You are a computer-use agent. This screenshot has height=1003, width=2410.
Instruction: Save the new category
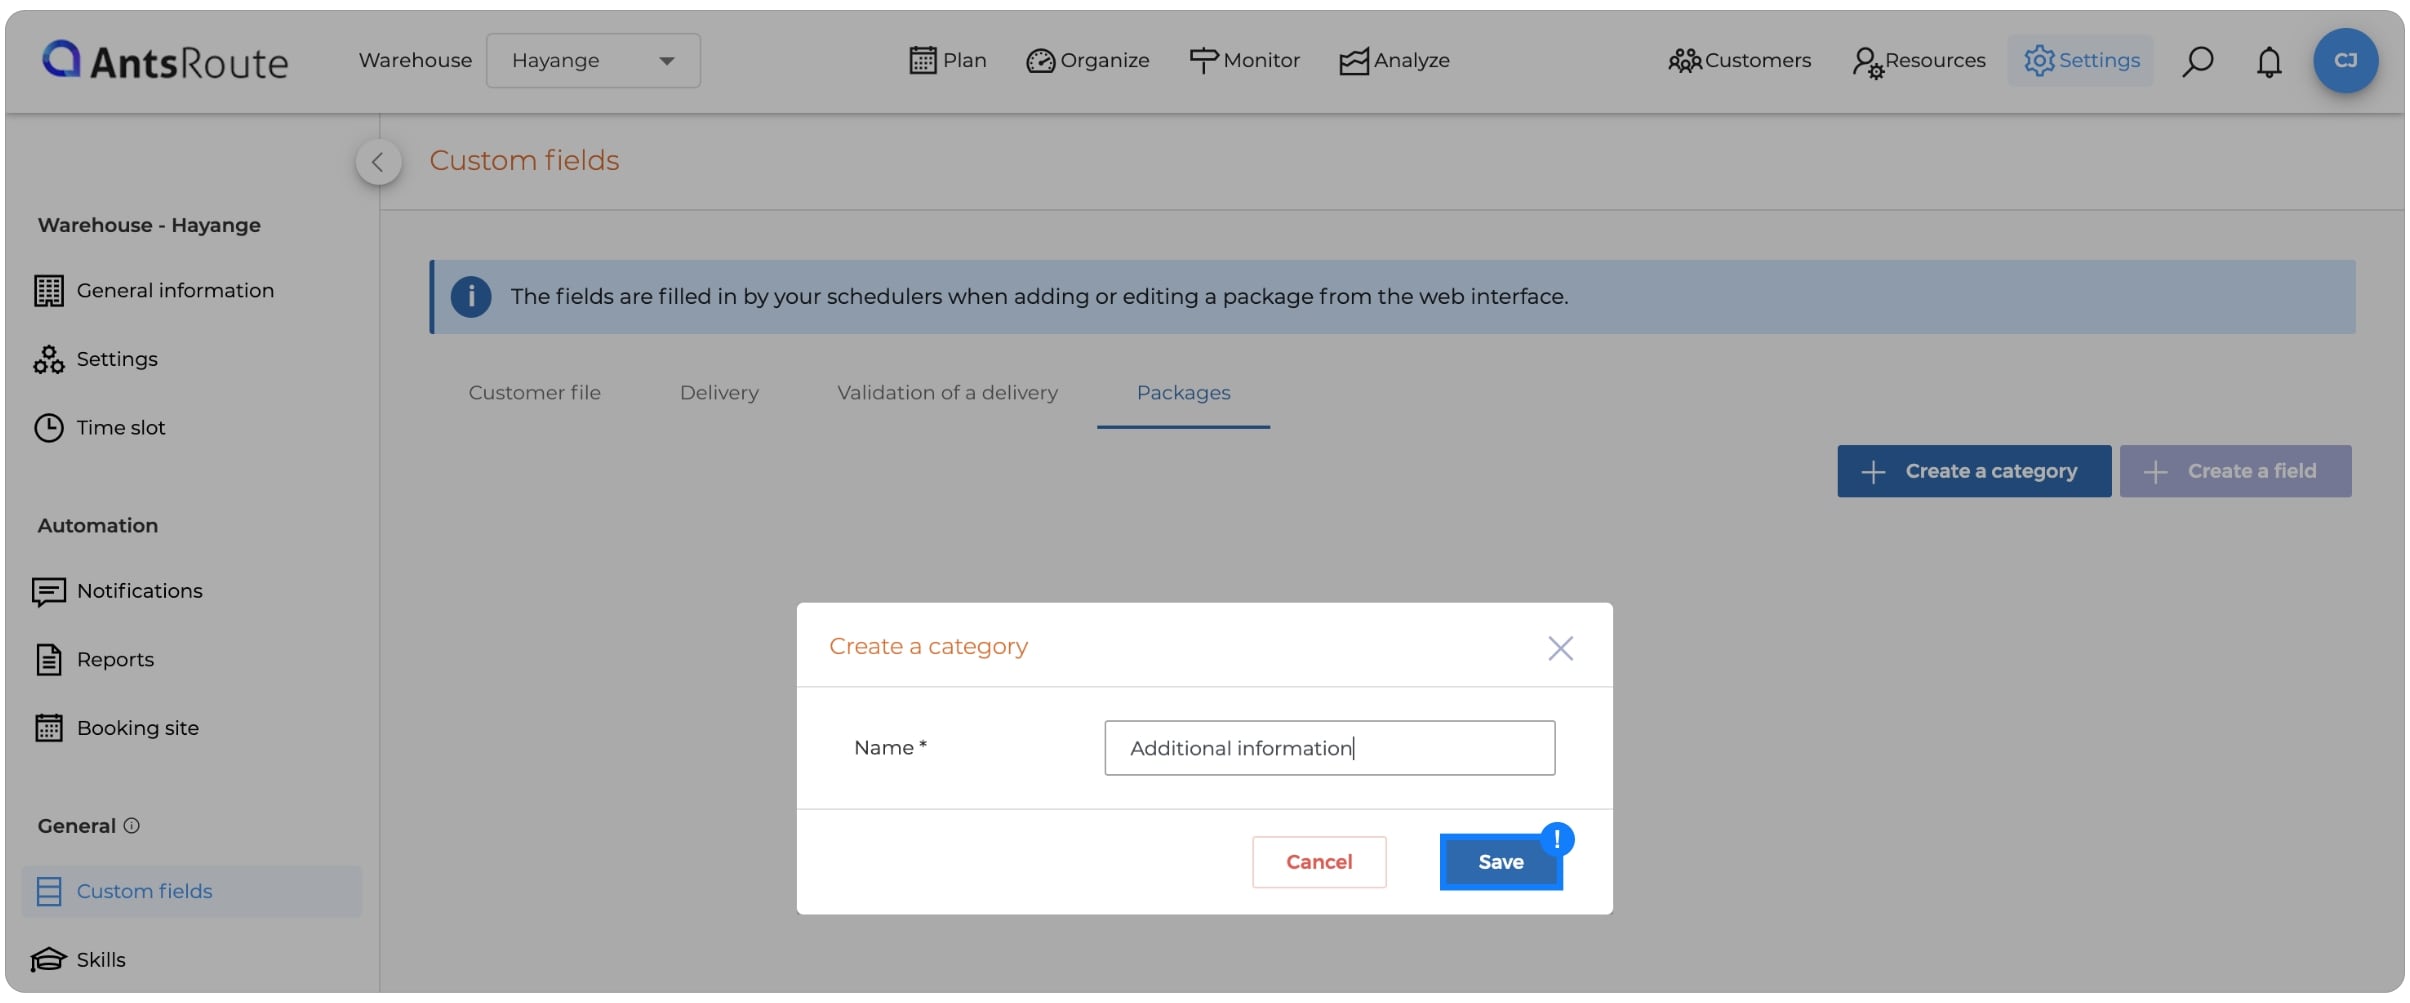coord(1501,862)
